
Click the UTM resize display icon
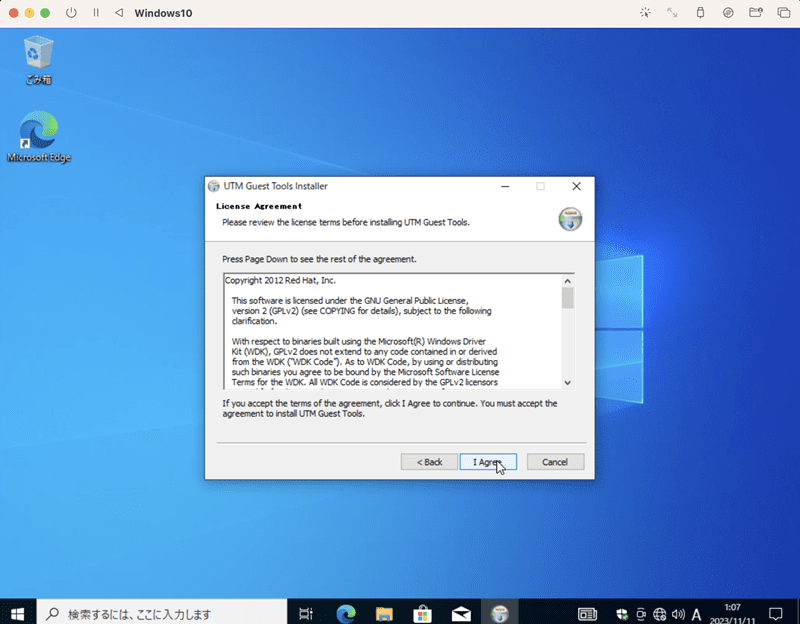(x=672, y=13)
